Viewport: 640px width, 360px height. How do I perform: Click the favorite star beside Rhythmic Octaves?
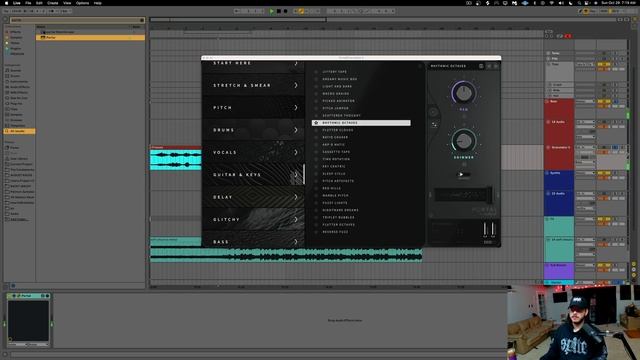pos(316,123)
